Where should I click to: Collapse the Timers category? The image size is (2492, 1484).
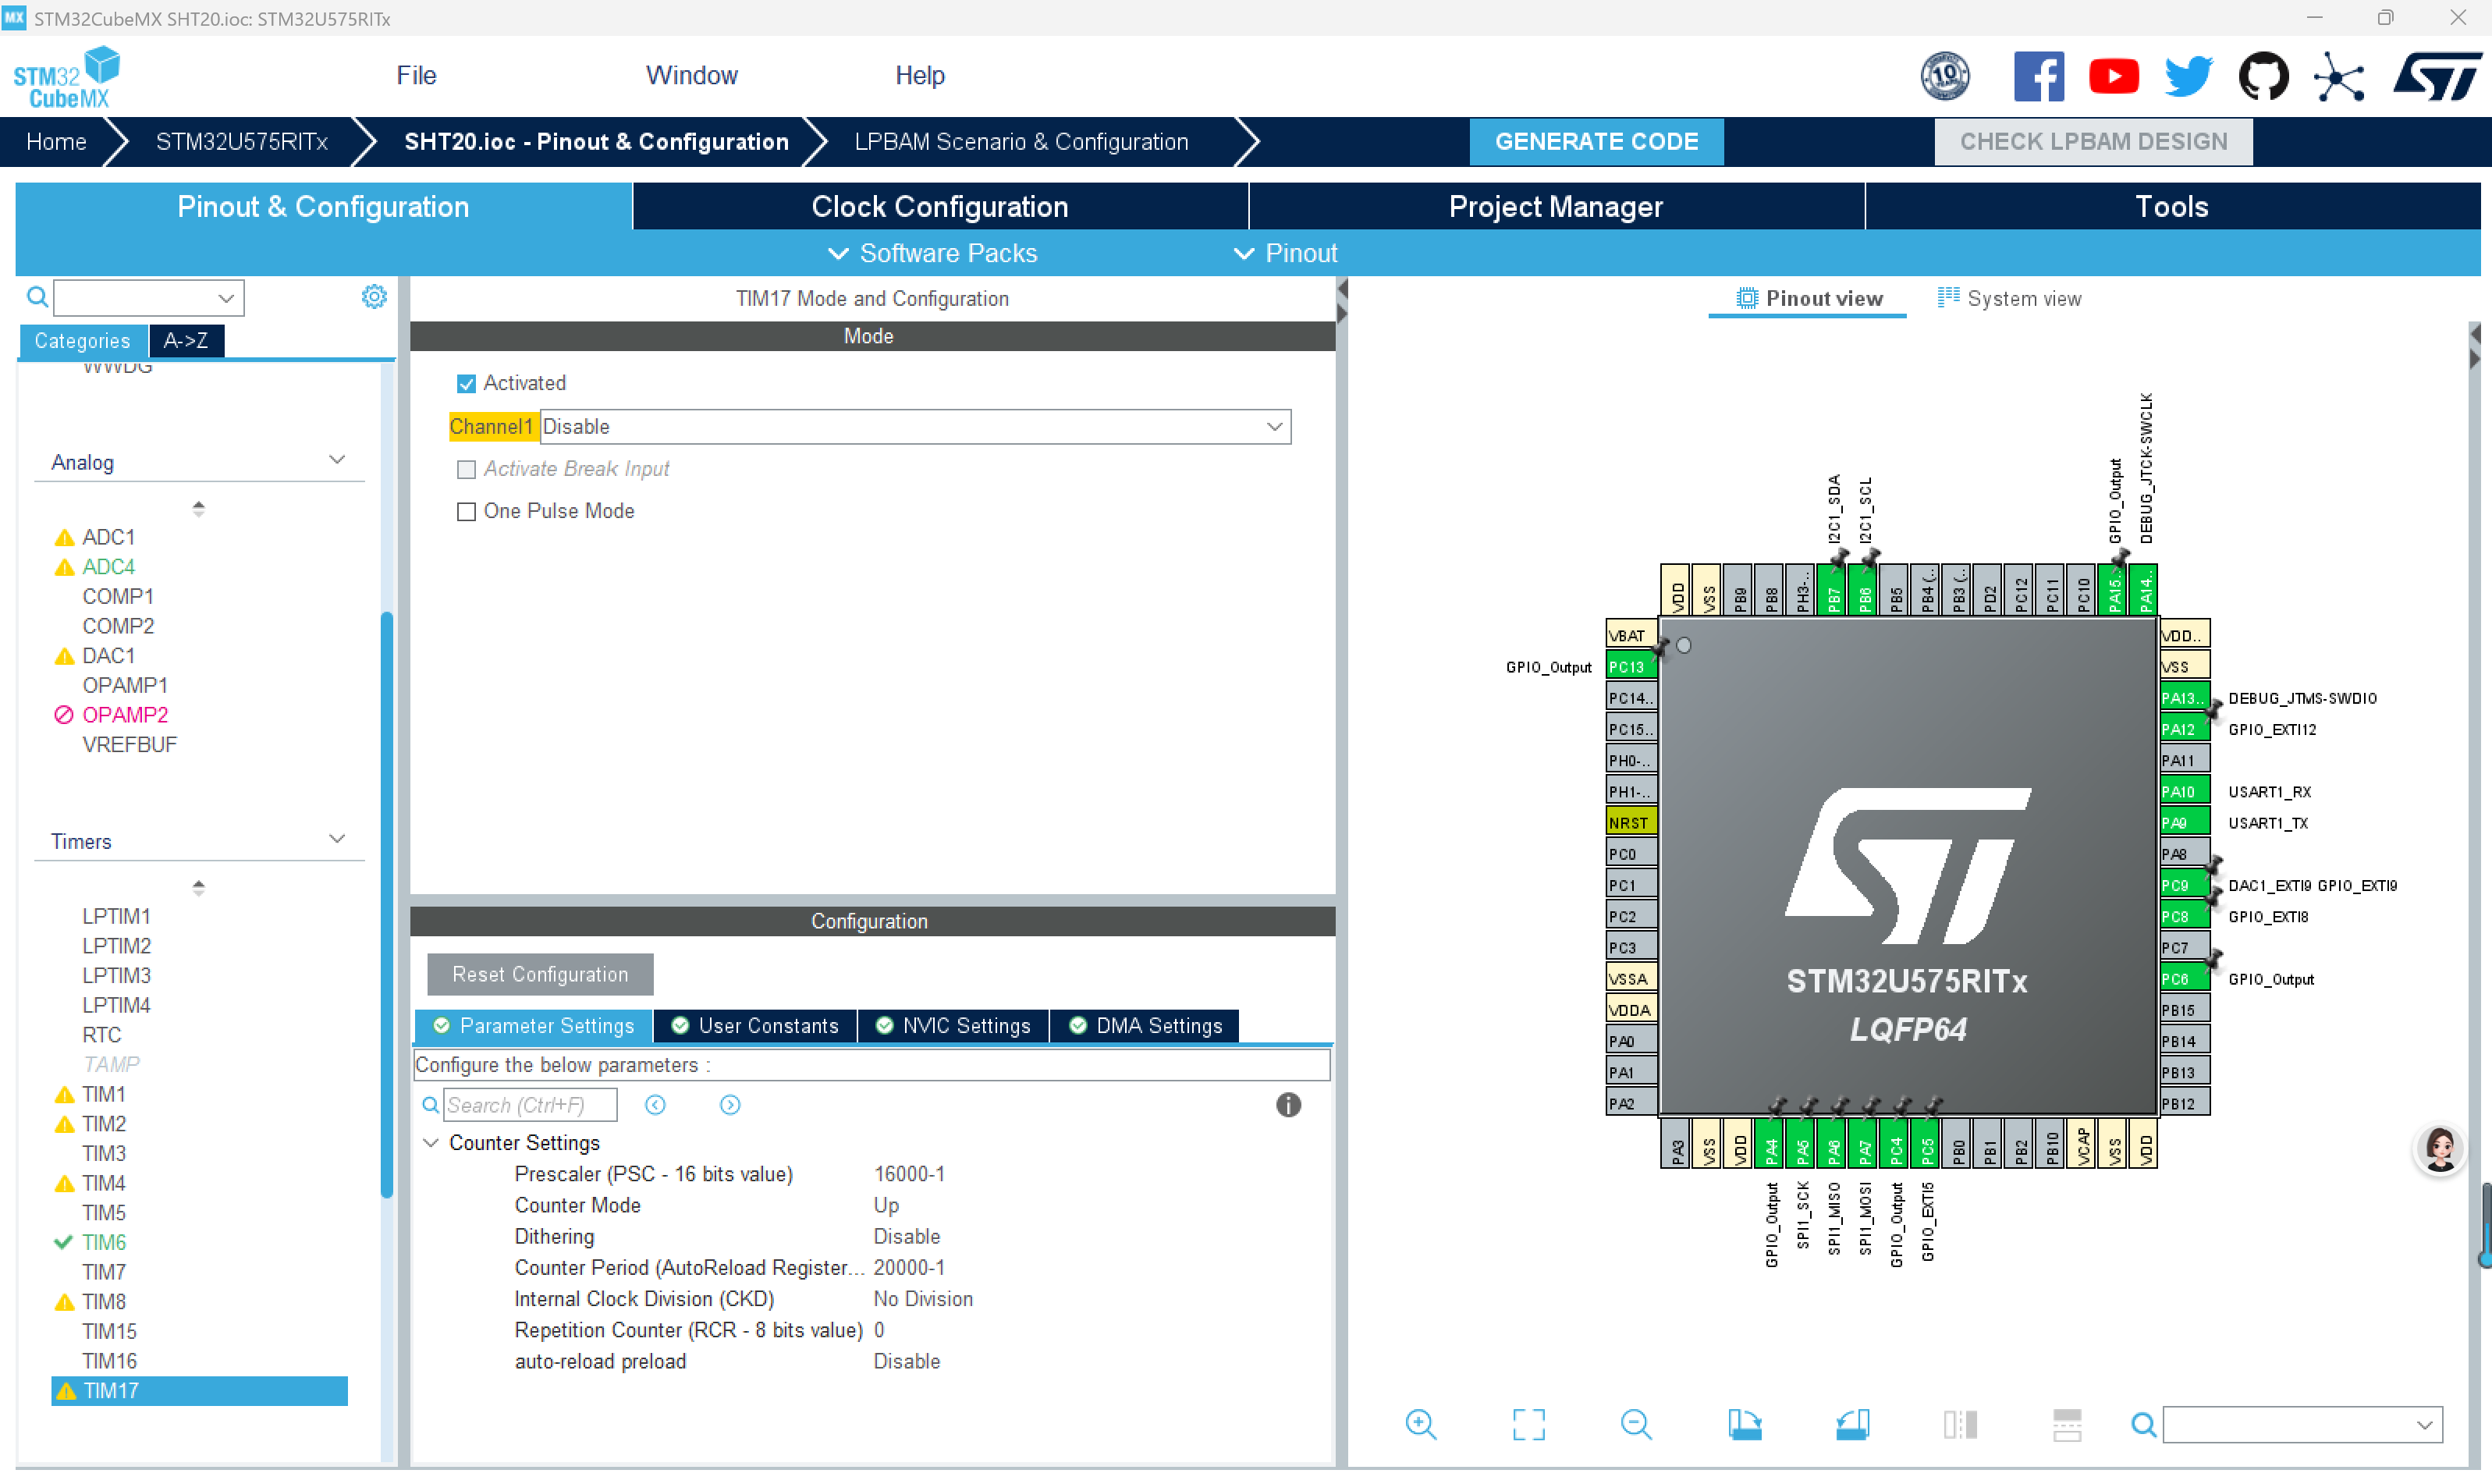tap(337, 839)
